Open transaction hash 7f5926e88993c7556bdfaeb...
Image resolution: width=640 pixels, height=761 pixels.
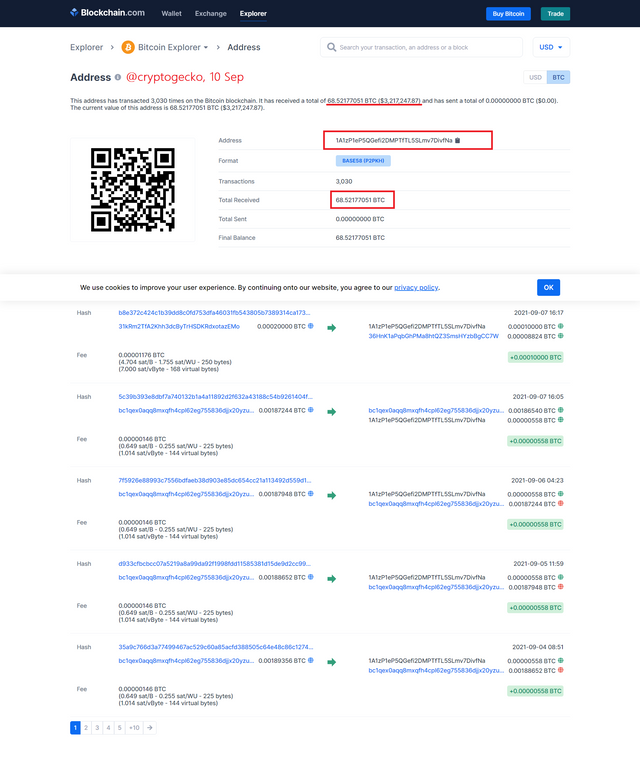coord(215,480)
